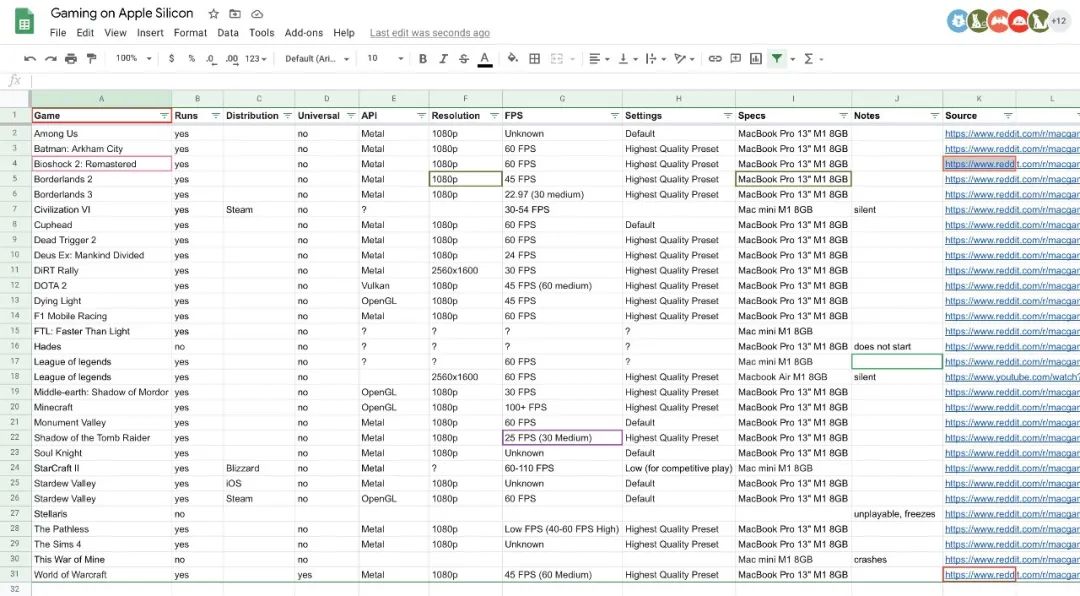Open the File menu
Viewport: 1080px width, 596px height.
[x=58, y=32]
